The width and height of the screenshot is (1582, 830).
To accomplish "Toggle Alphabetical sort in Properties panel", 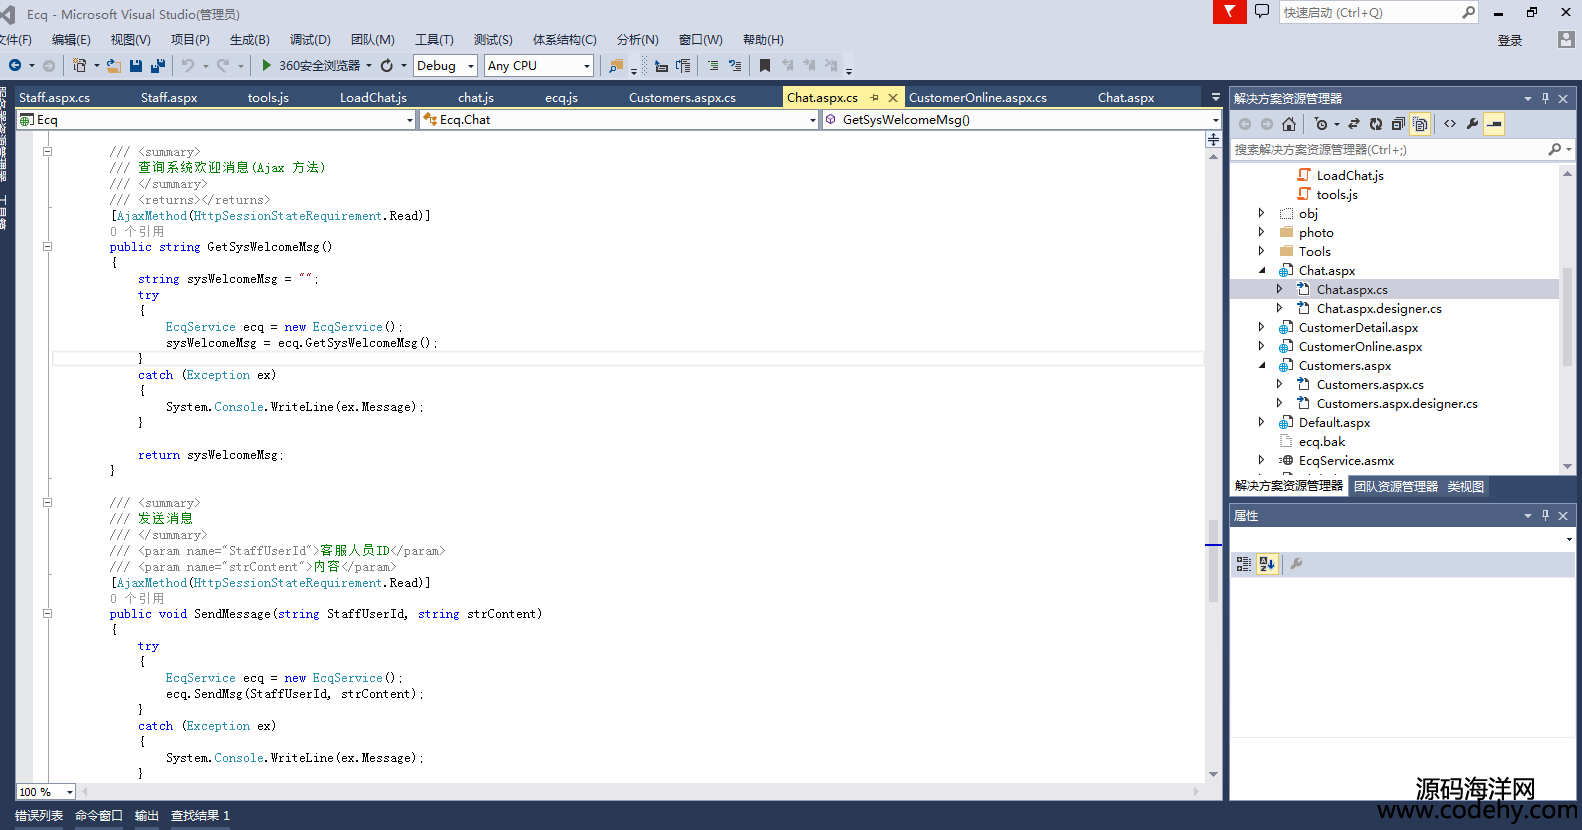I will point(1267,564).
